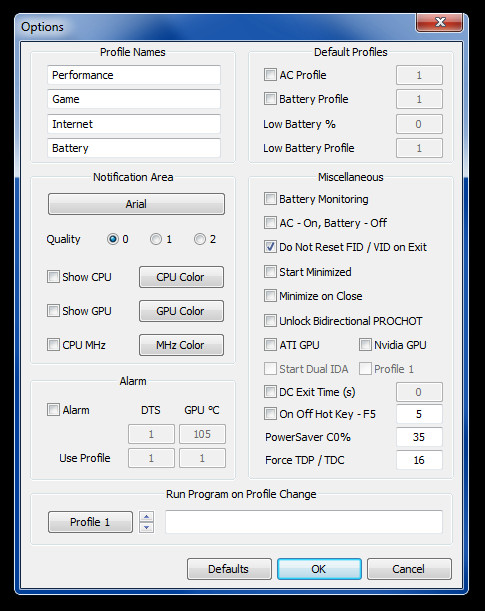Enable the Battery Profile checkbox
The height and width of the screenshot is (611, 485).
[270, 99]
